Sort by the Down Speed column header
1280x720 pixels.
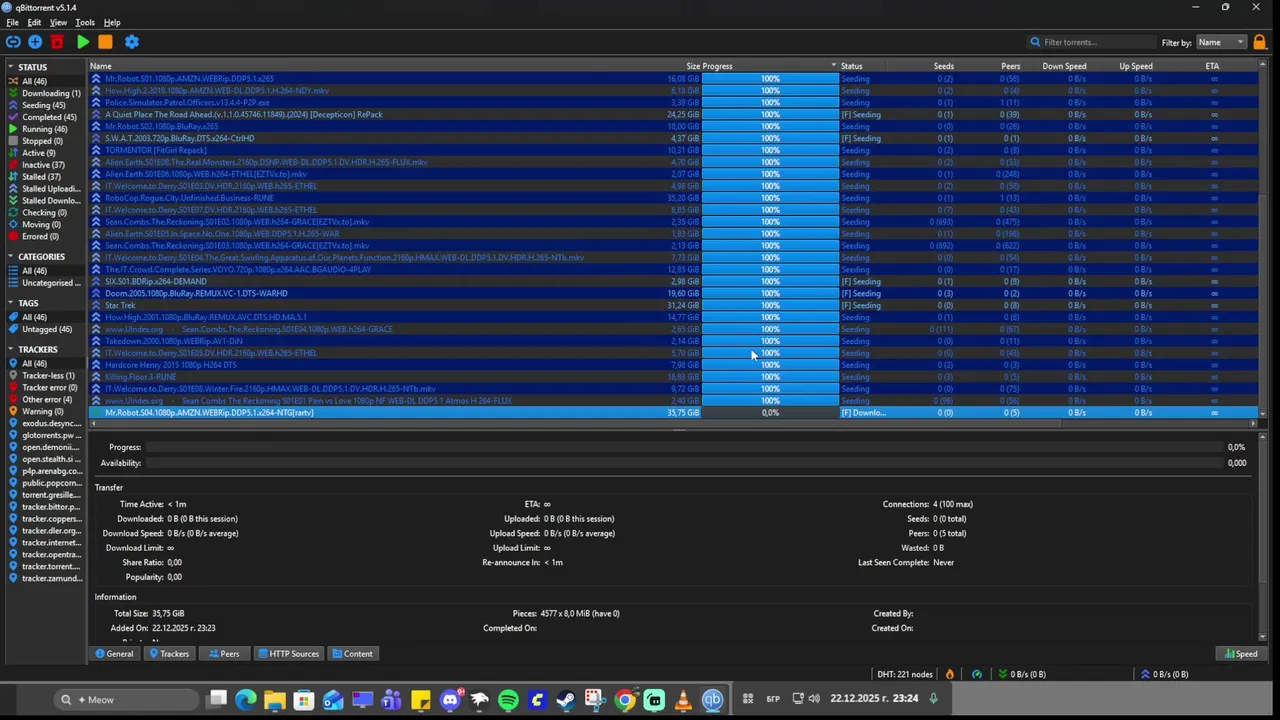1064,66
